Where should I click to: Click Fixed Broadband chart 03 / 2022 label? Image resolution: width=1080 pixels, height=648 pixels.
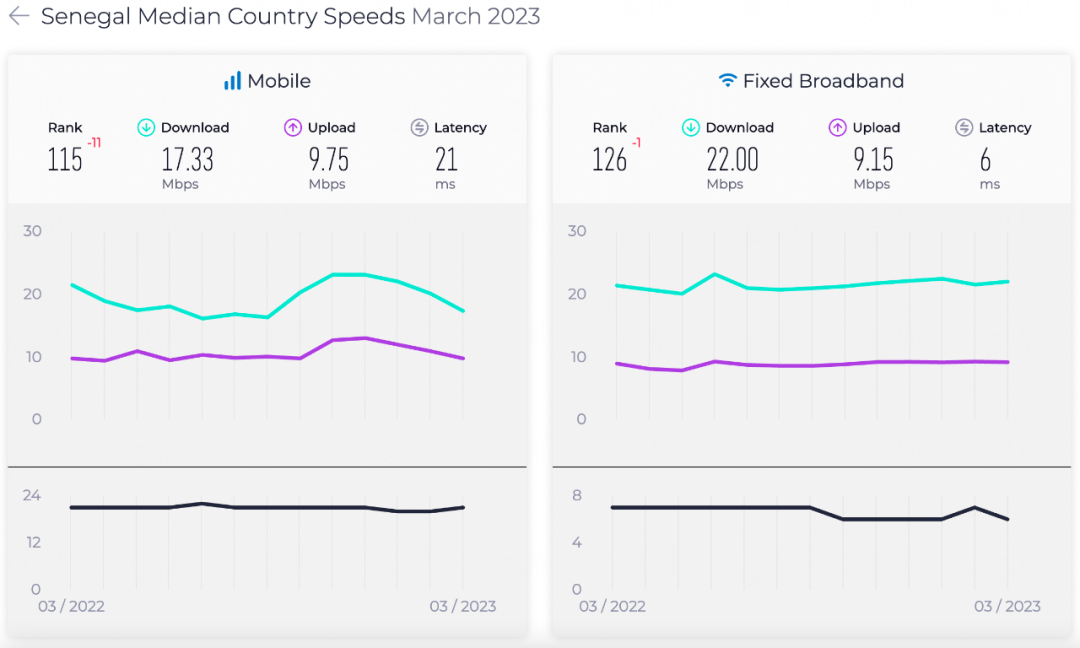(614, 606)
